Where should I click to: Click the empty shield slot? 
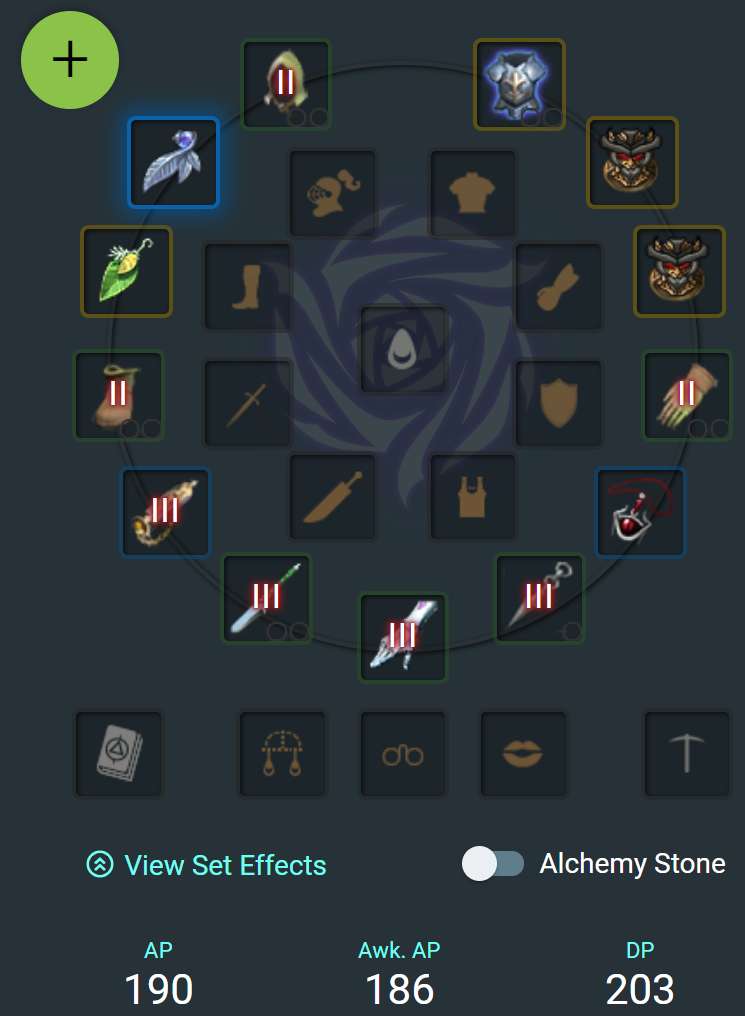pyautogui.click(x=558, y=403)
